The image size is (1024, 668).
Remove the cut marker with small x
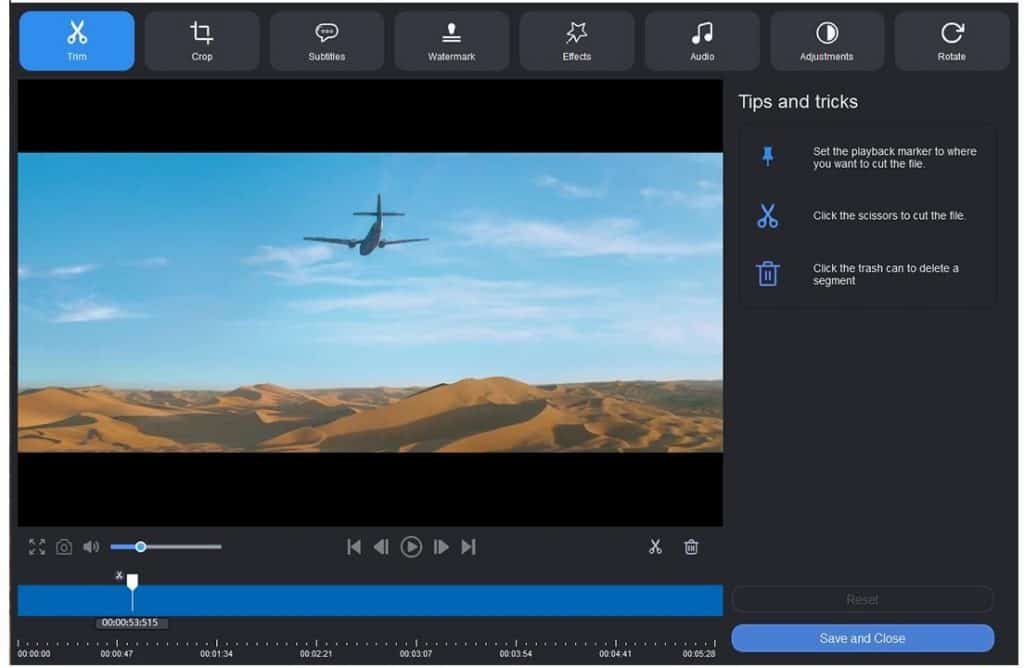click(x=119, y=575)
